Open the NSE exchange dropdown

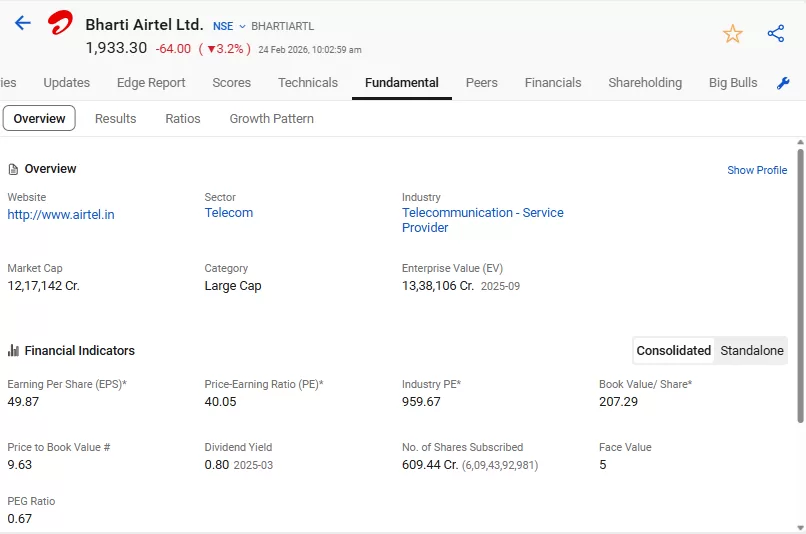[229, 26]
